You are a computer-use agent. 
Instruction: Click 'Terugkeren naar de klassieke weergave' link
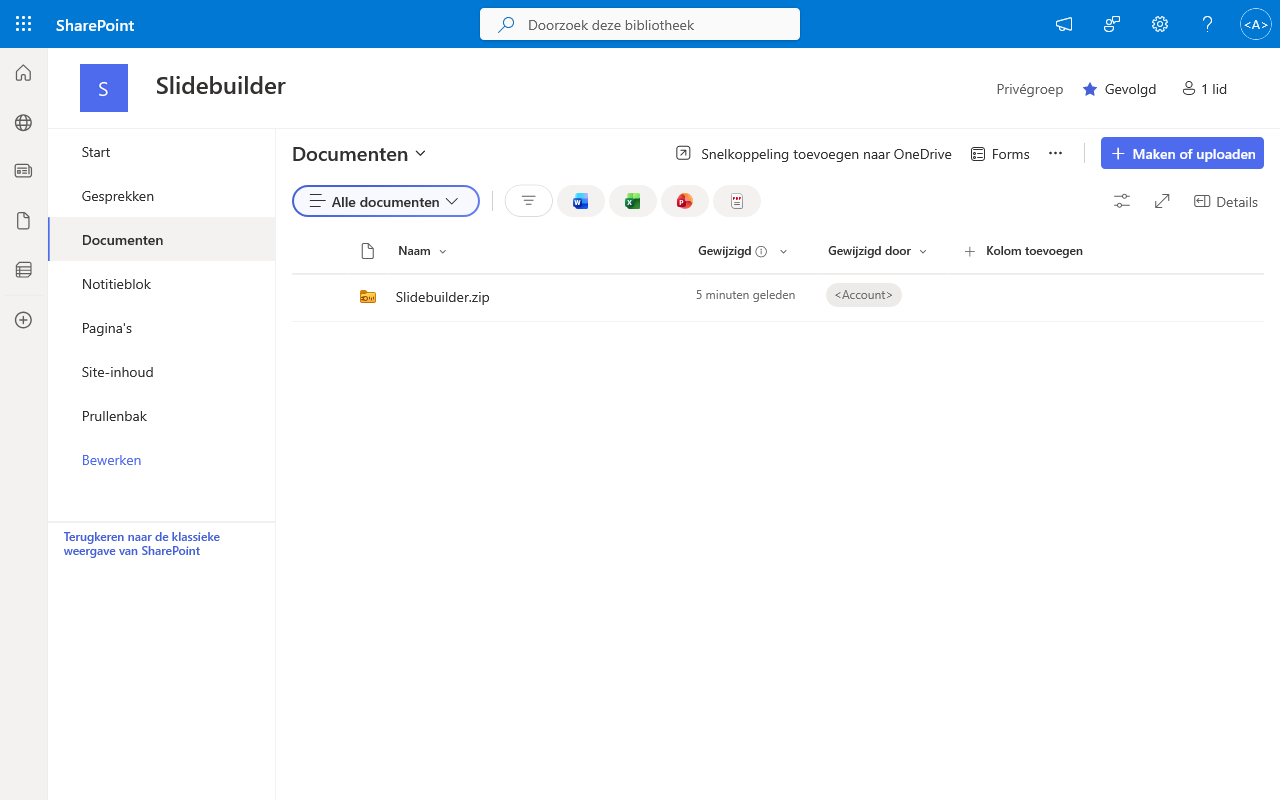coord(142,544)
